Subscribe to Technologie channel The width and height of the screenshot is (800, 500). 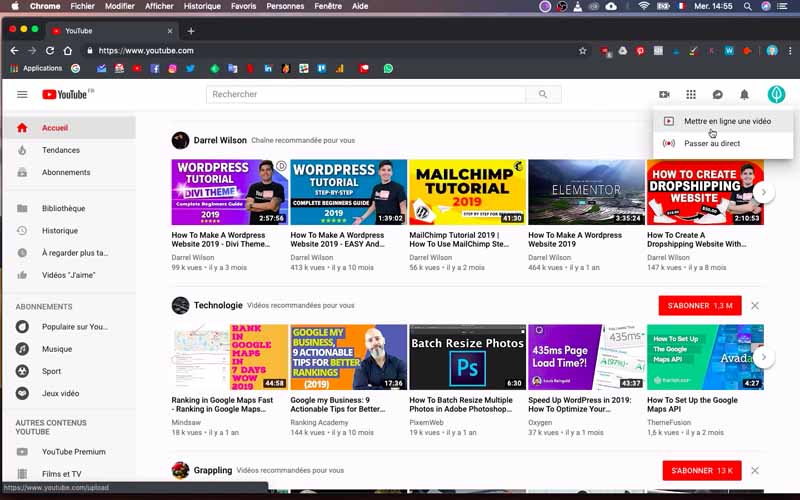(x=699, y=306)
